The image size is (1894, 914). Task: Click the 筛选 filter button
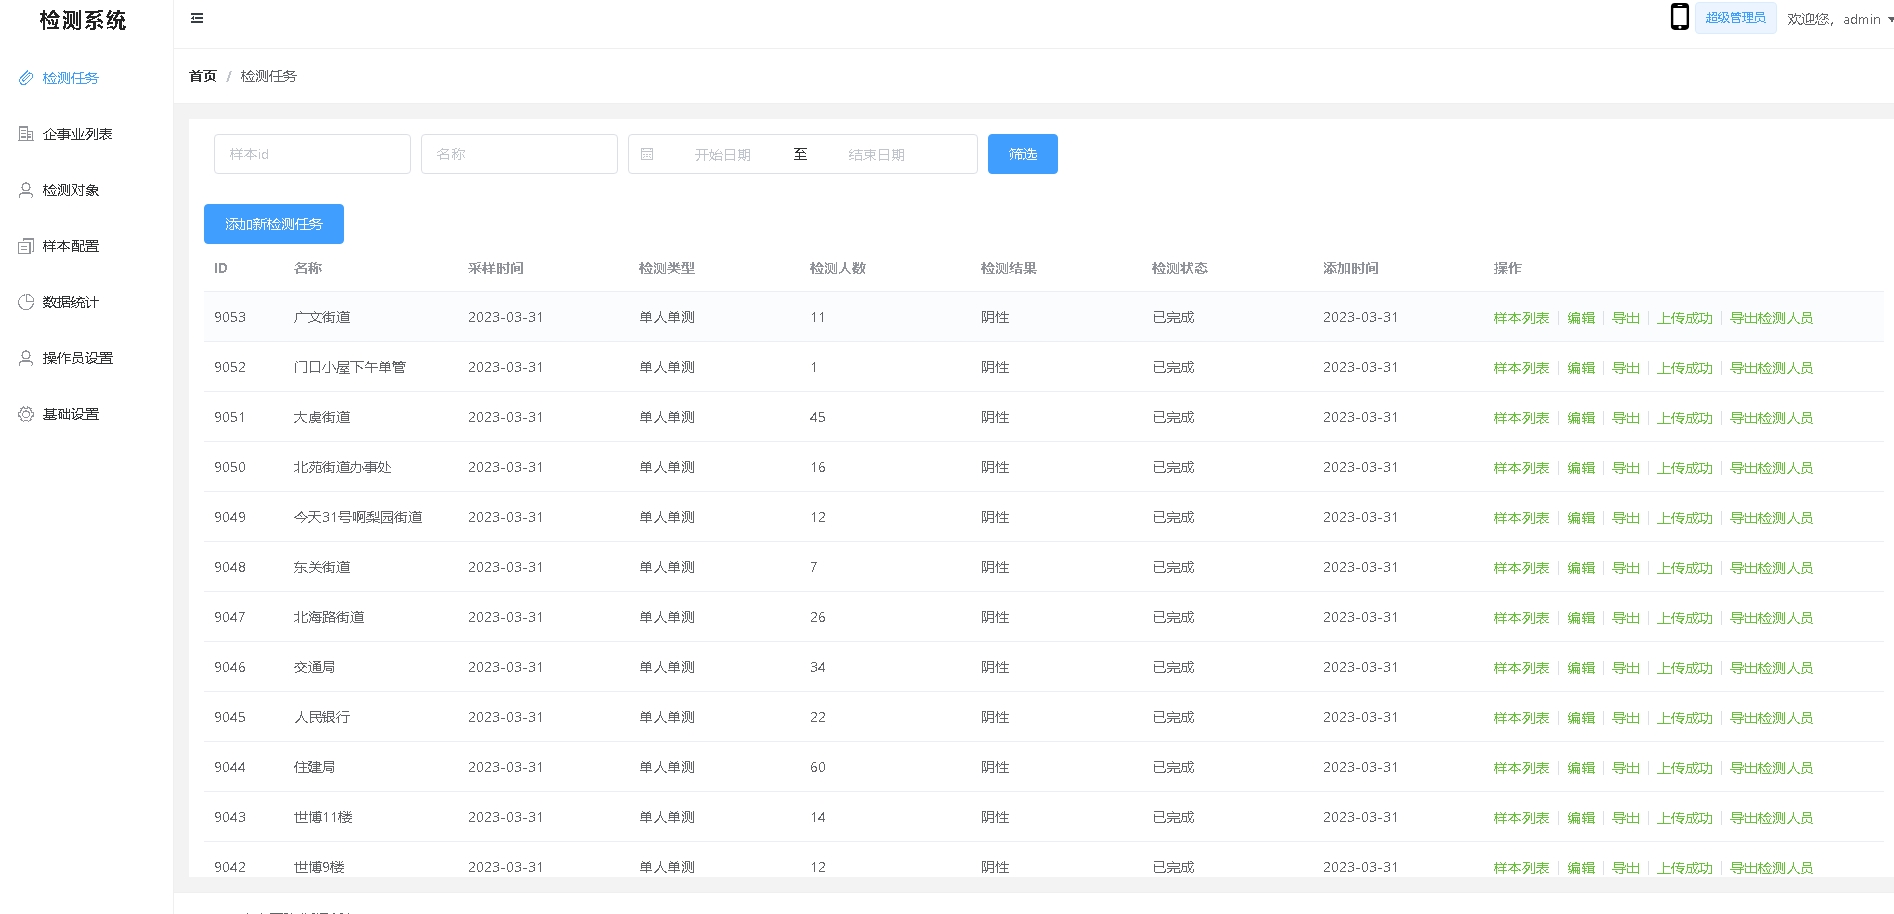1022,154
